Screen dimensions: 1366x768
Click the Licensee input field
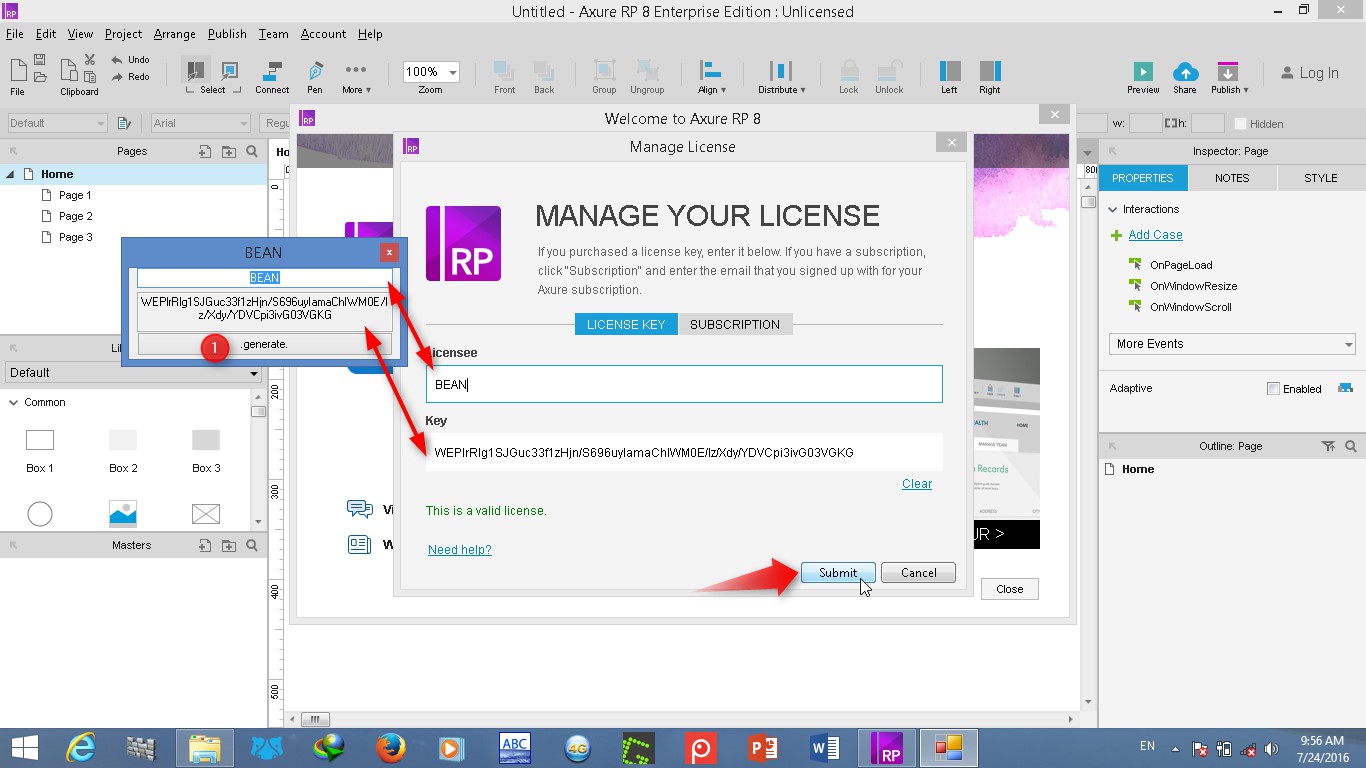tap(684, 384)
